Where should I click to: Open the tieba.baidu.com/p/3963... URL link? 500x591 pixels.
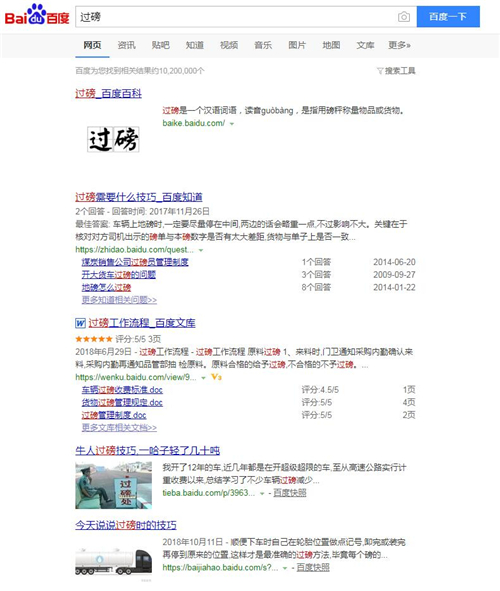coord(209,493)
